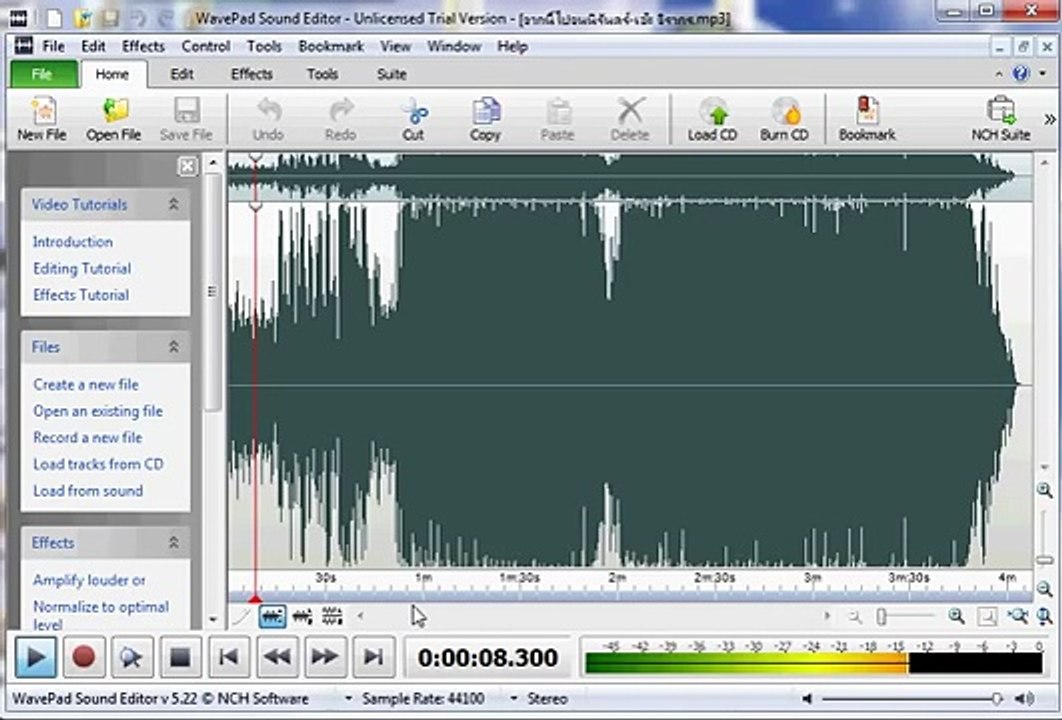Switch to the Suite ribbon tab
This screenshot has width=1062, height=720.
pyautogui.click(x=391, y=74)
